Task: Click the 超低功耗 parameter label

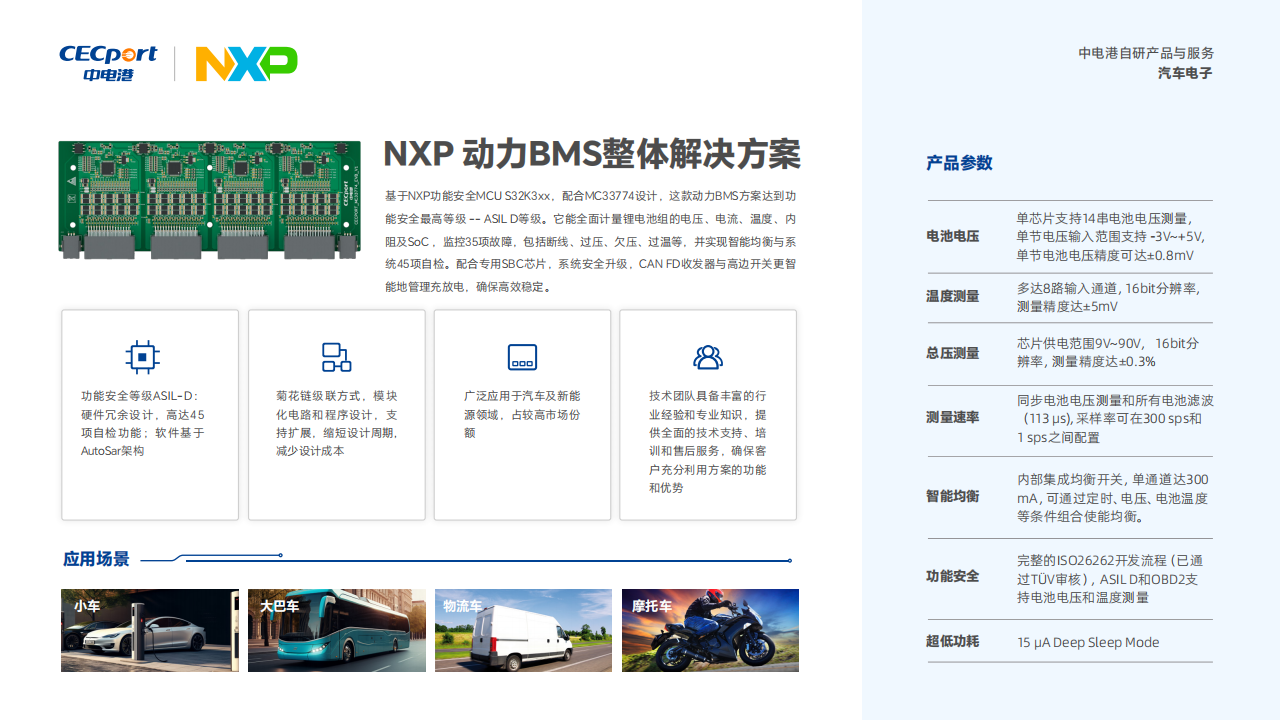Action: click(952, 642)
